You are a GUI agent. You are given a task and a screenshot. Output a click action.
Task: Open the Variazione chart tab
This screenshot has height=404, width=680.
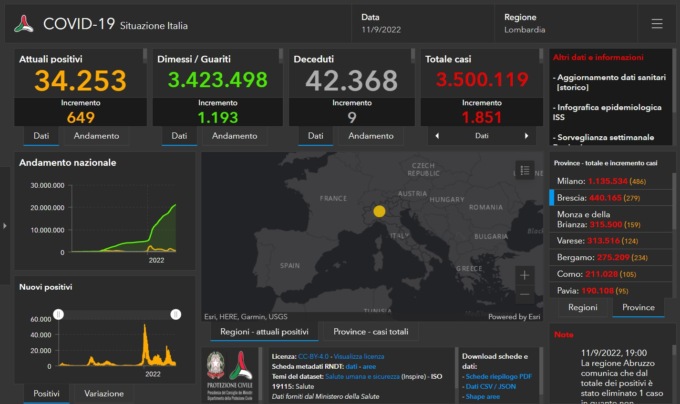tap(104, 394)
